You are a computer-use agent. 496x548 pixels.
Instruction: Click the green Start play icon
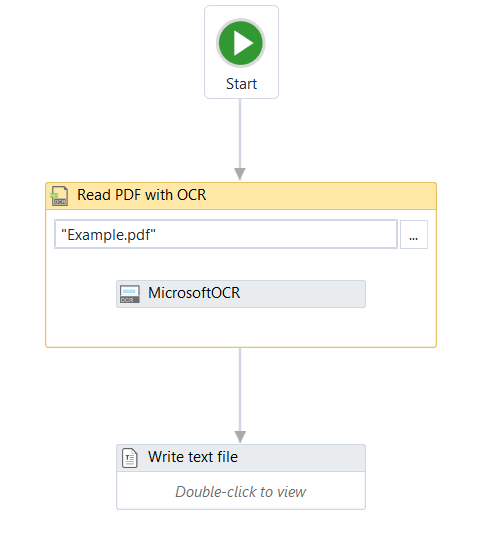[x=240, y=43]
